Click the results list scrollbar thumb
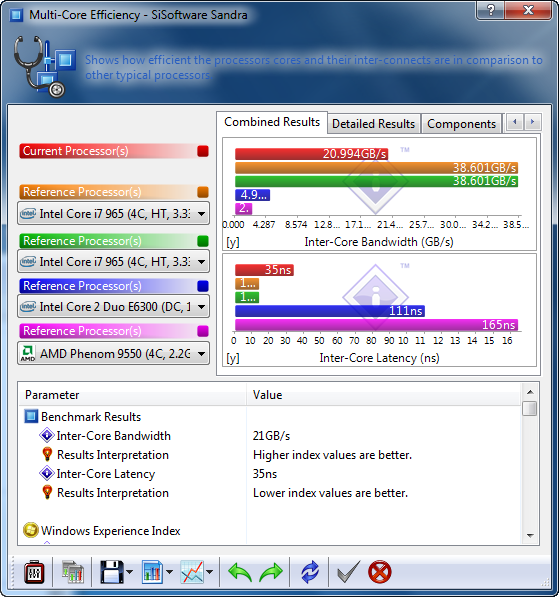559x597 pixels. click(x=530, y=409)
